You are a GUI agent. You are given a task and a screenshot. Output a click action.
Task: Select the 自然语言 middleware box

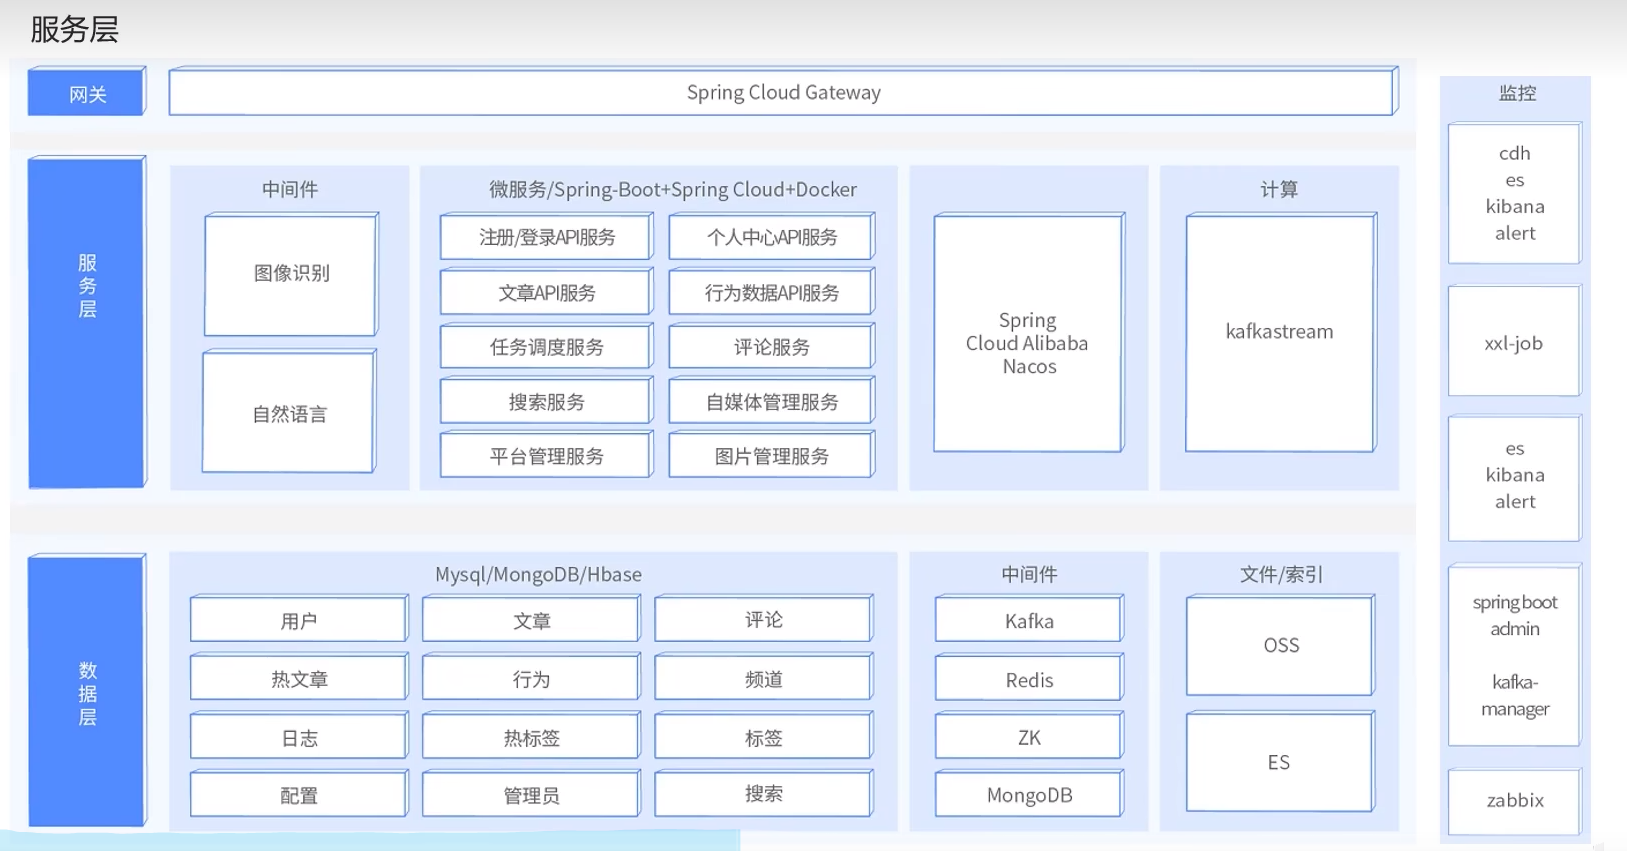290,411
